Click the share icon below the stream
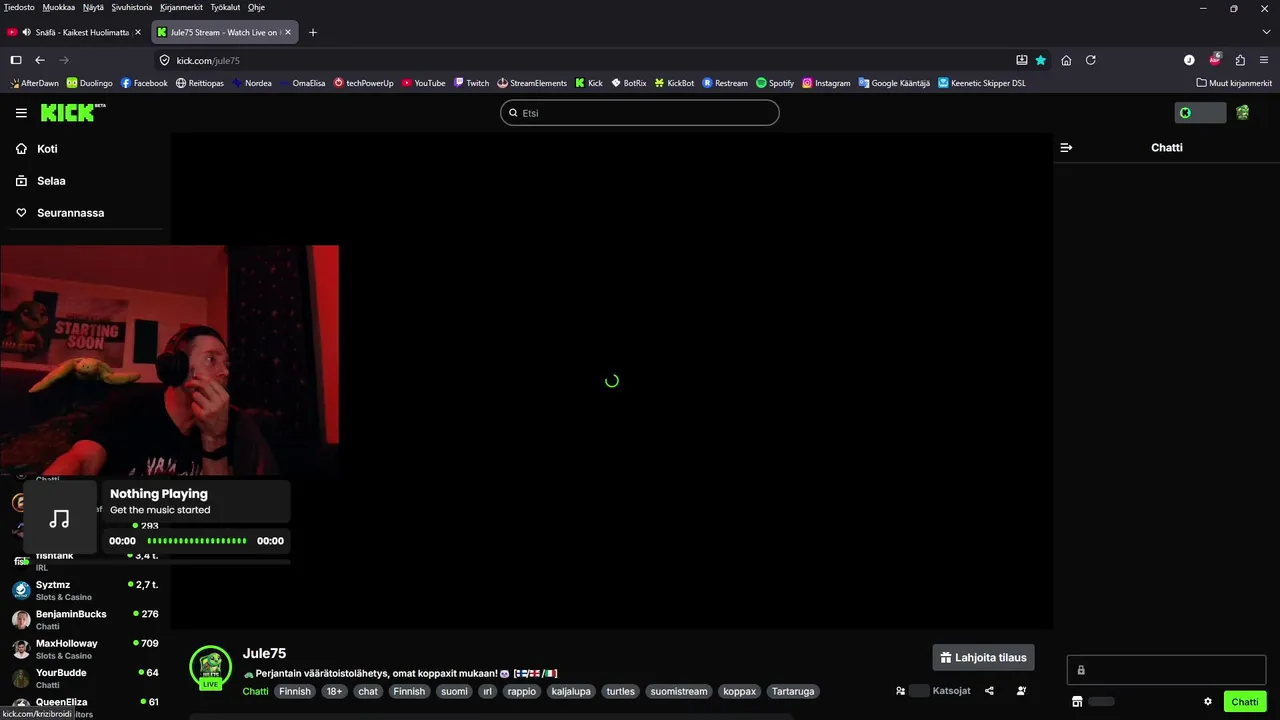The image size is (1280, 720). tap(989, 690)
